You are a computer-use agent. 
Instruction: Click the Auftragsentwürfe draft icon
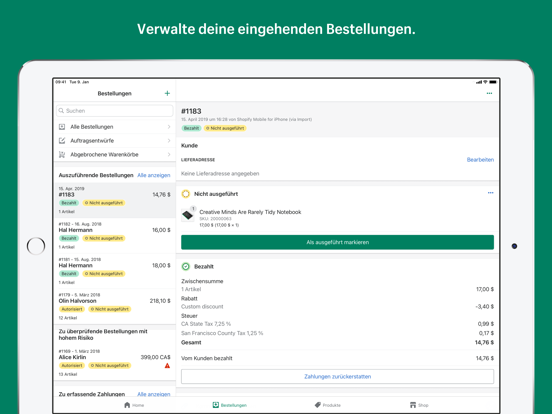coord(62,140)
